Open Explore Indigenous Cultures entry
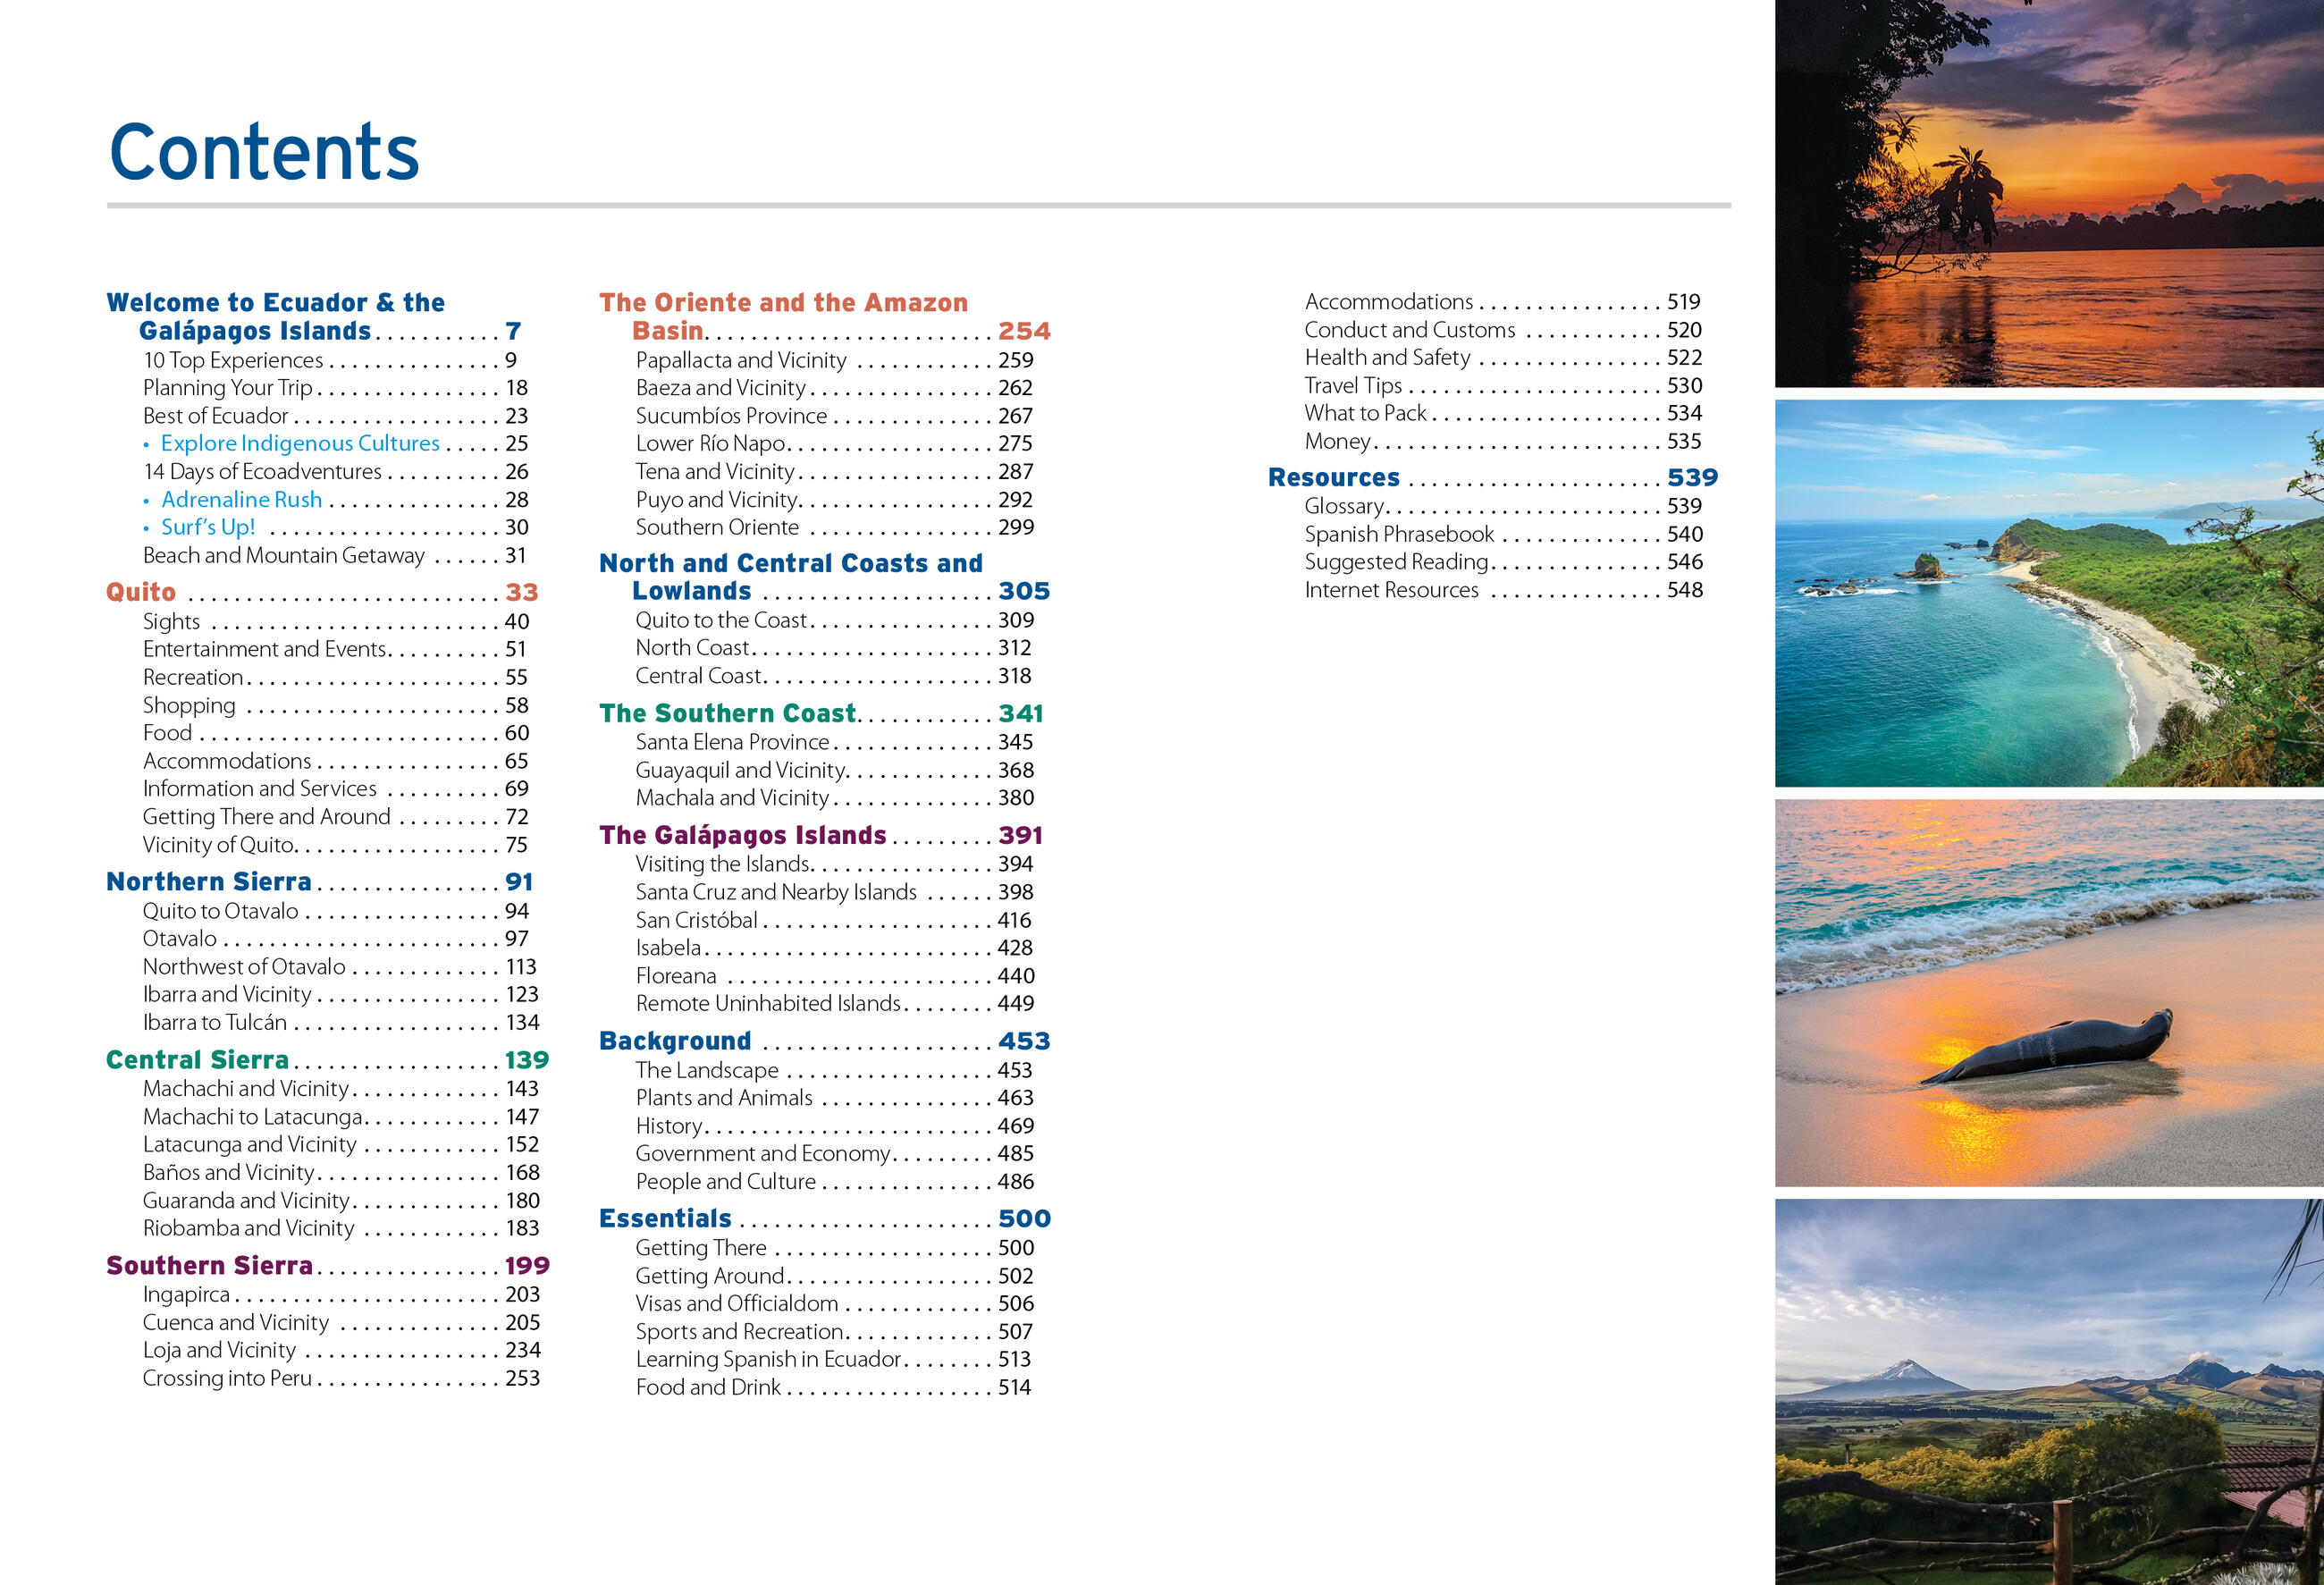The height and width of the screenshot is (1585, 2324). (x=300, y=443)
